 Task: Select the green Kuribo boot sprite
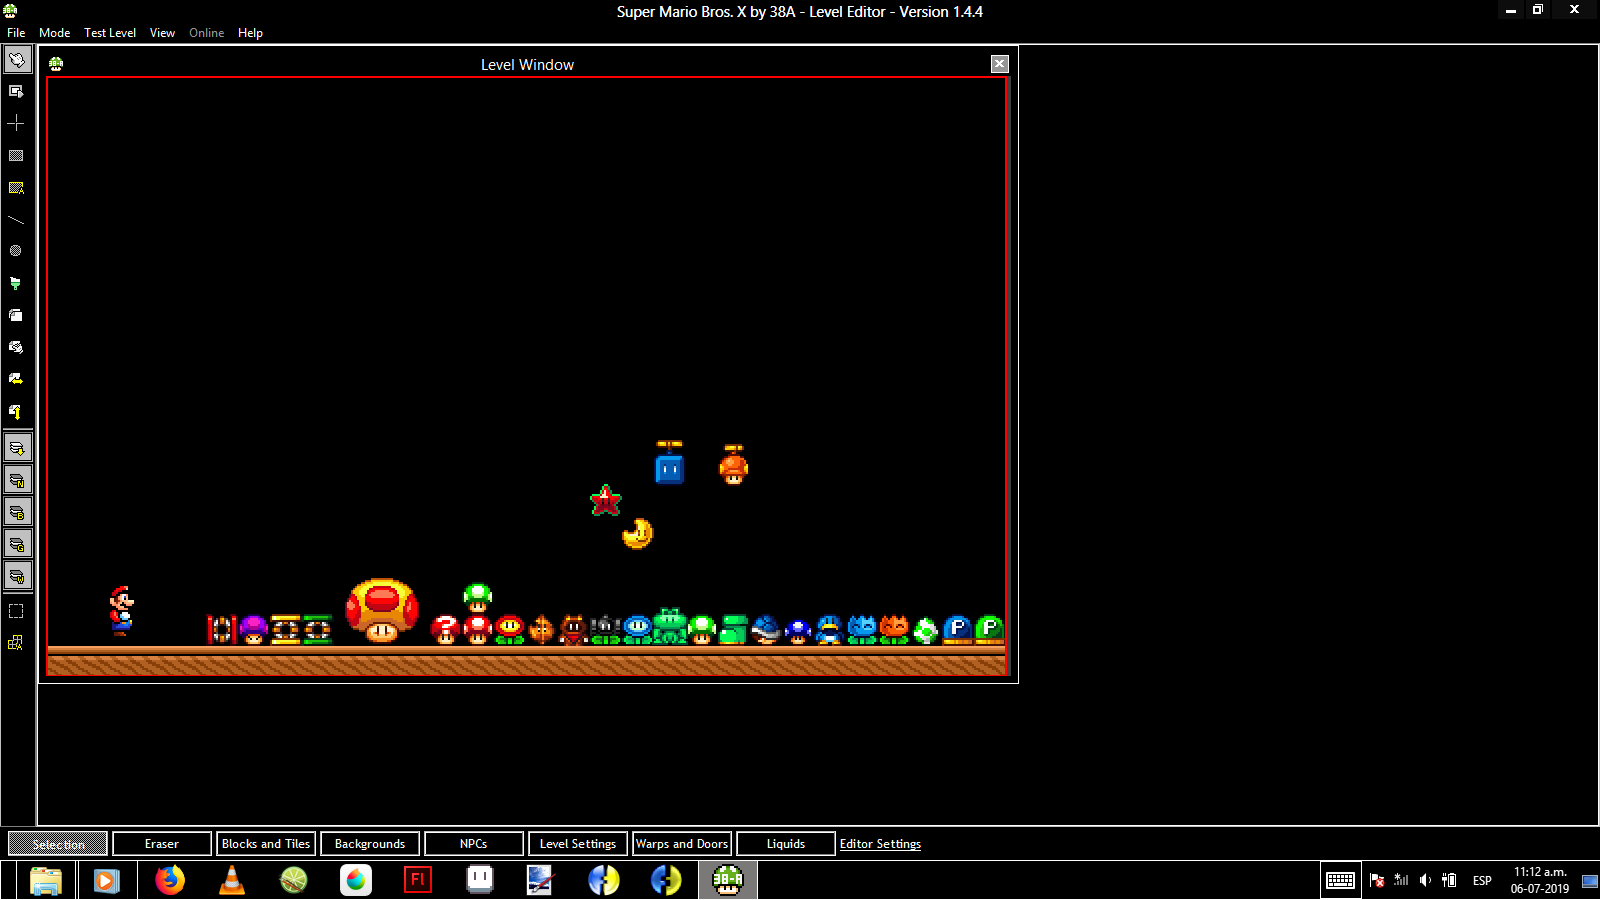734,629
